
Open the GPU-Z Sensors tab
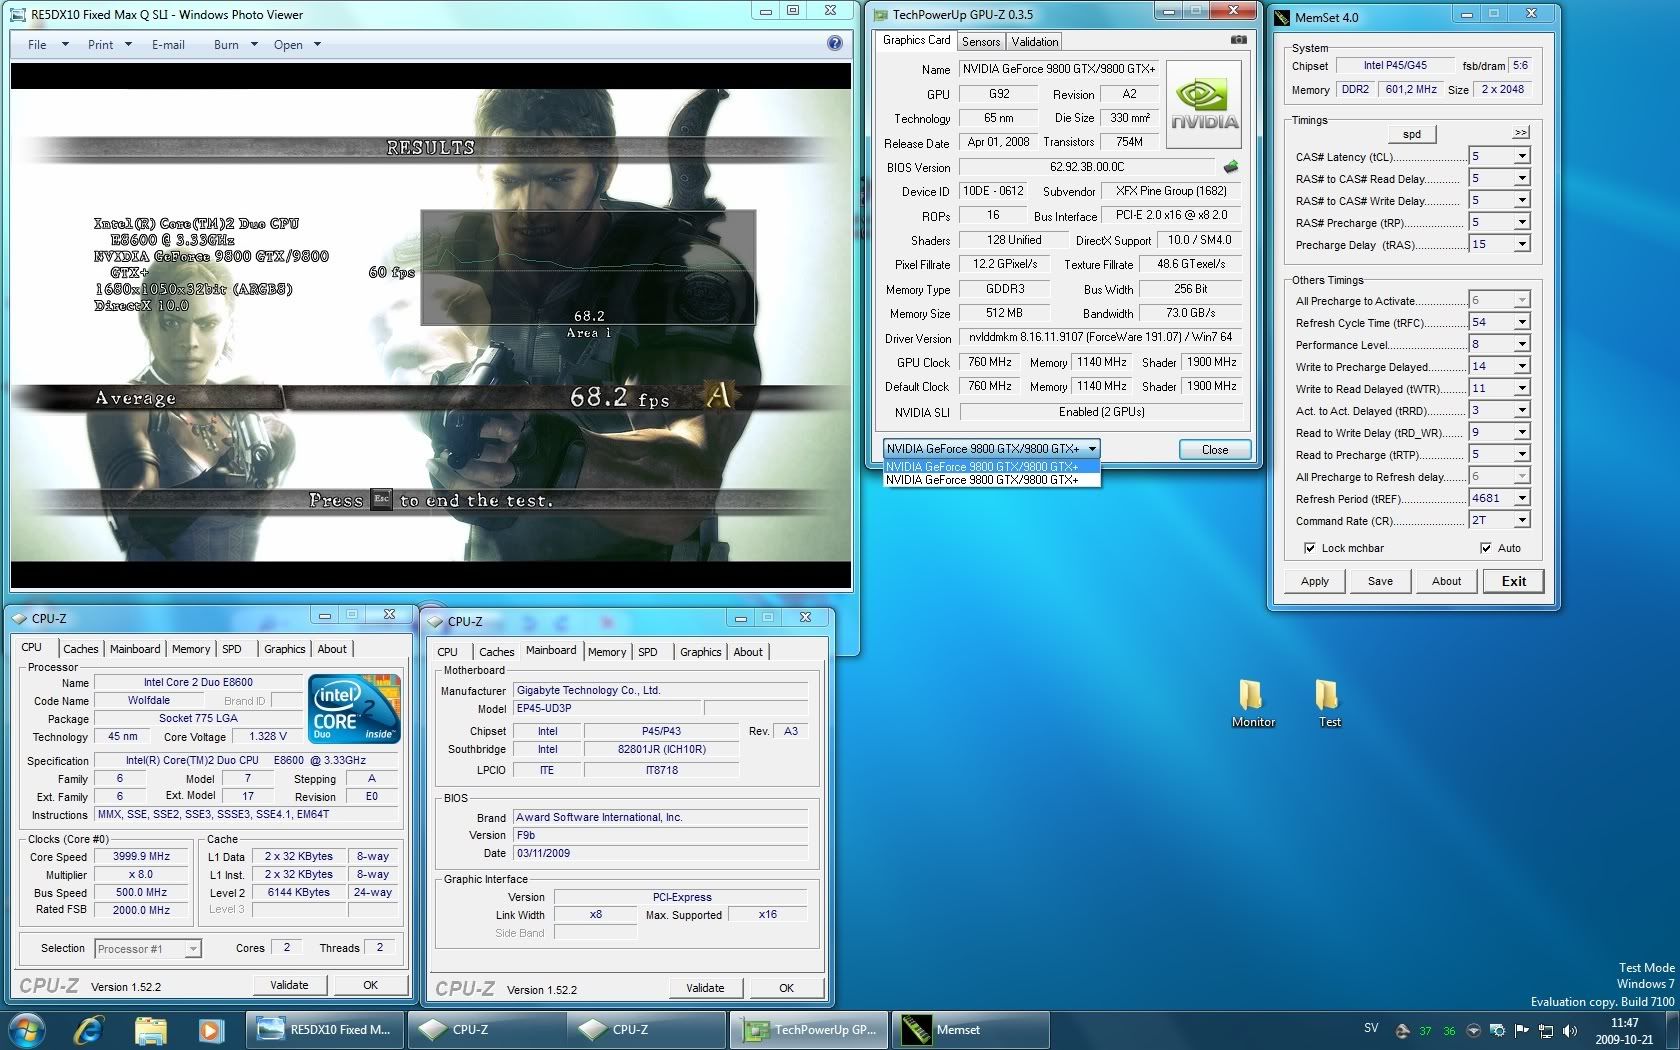click(980, 41)
